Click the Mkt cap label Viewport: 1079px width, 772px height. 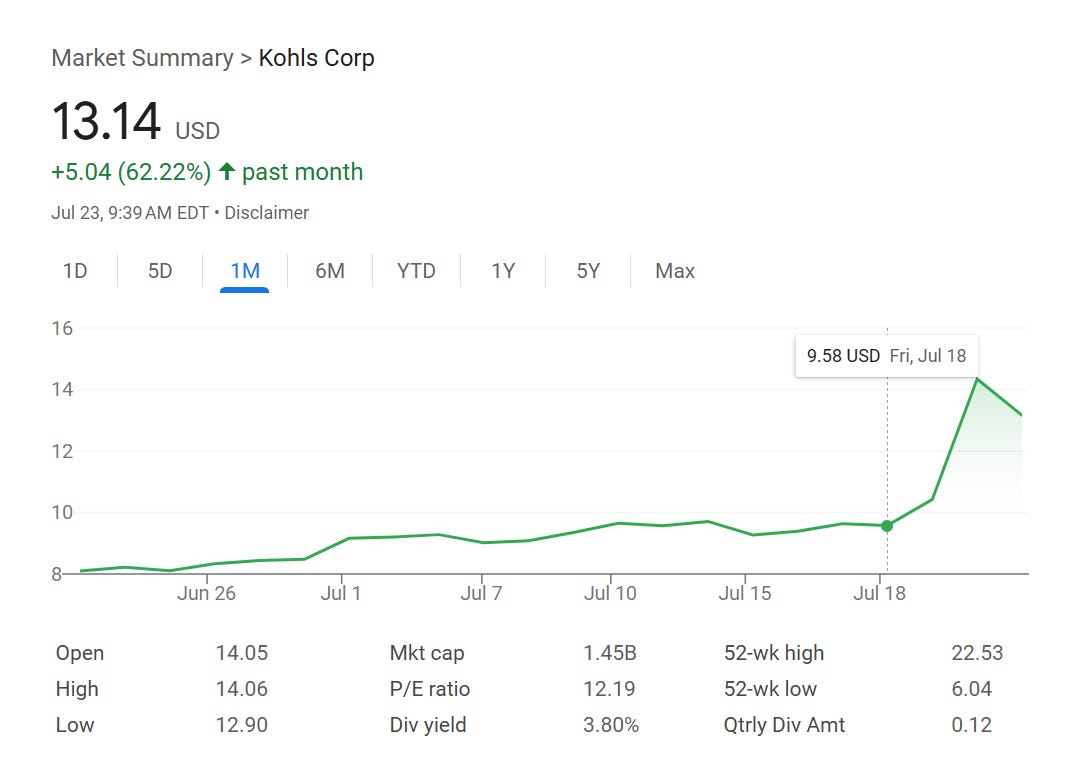pyautogui.click(x=427, y=653)
